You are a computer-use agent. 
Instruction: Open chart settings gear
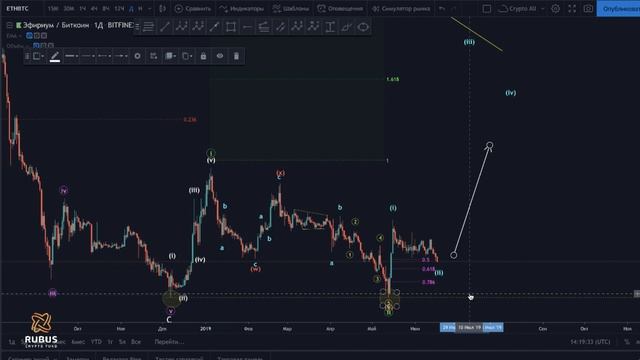click(556, 9)
